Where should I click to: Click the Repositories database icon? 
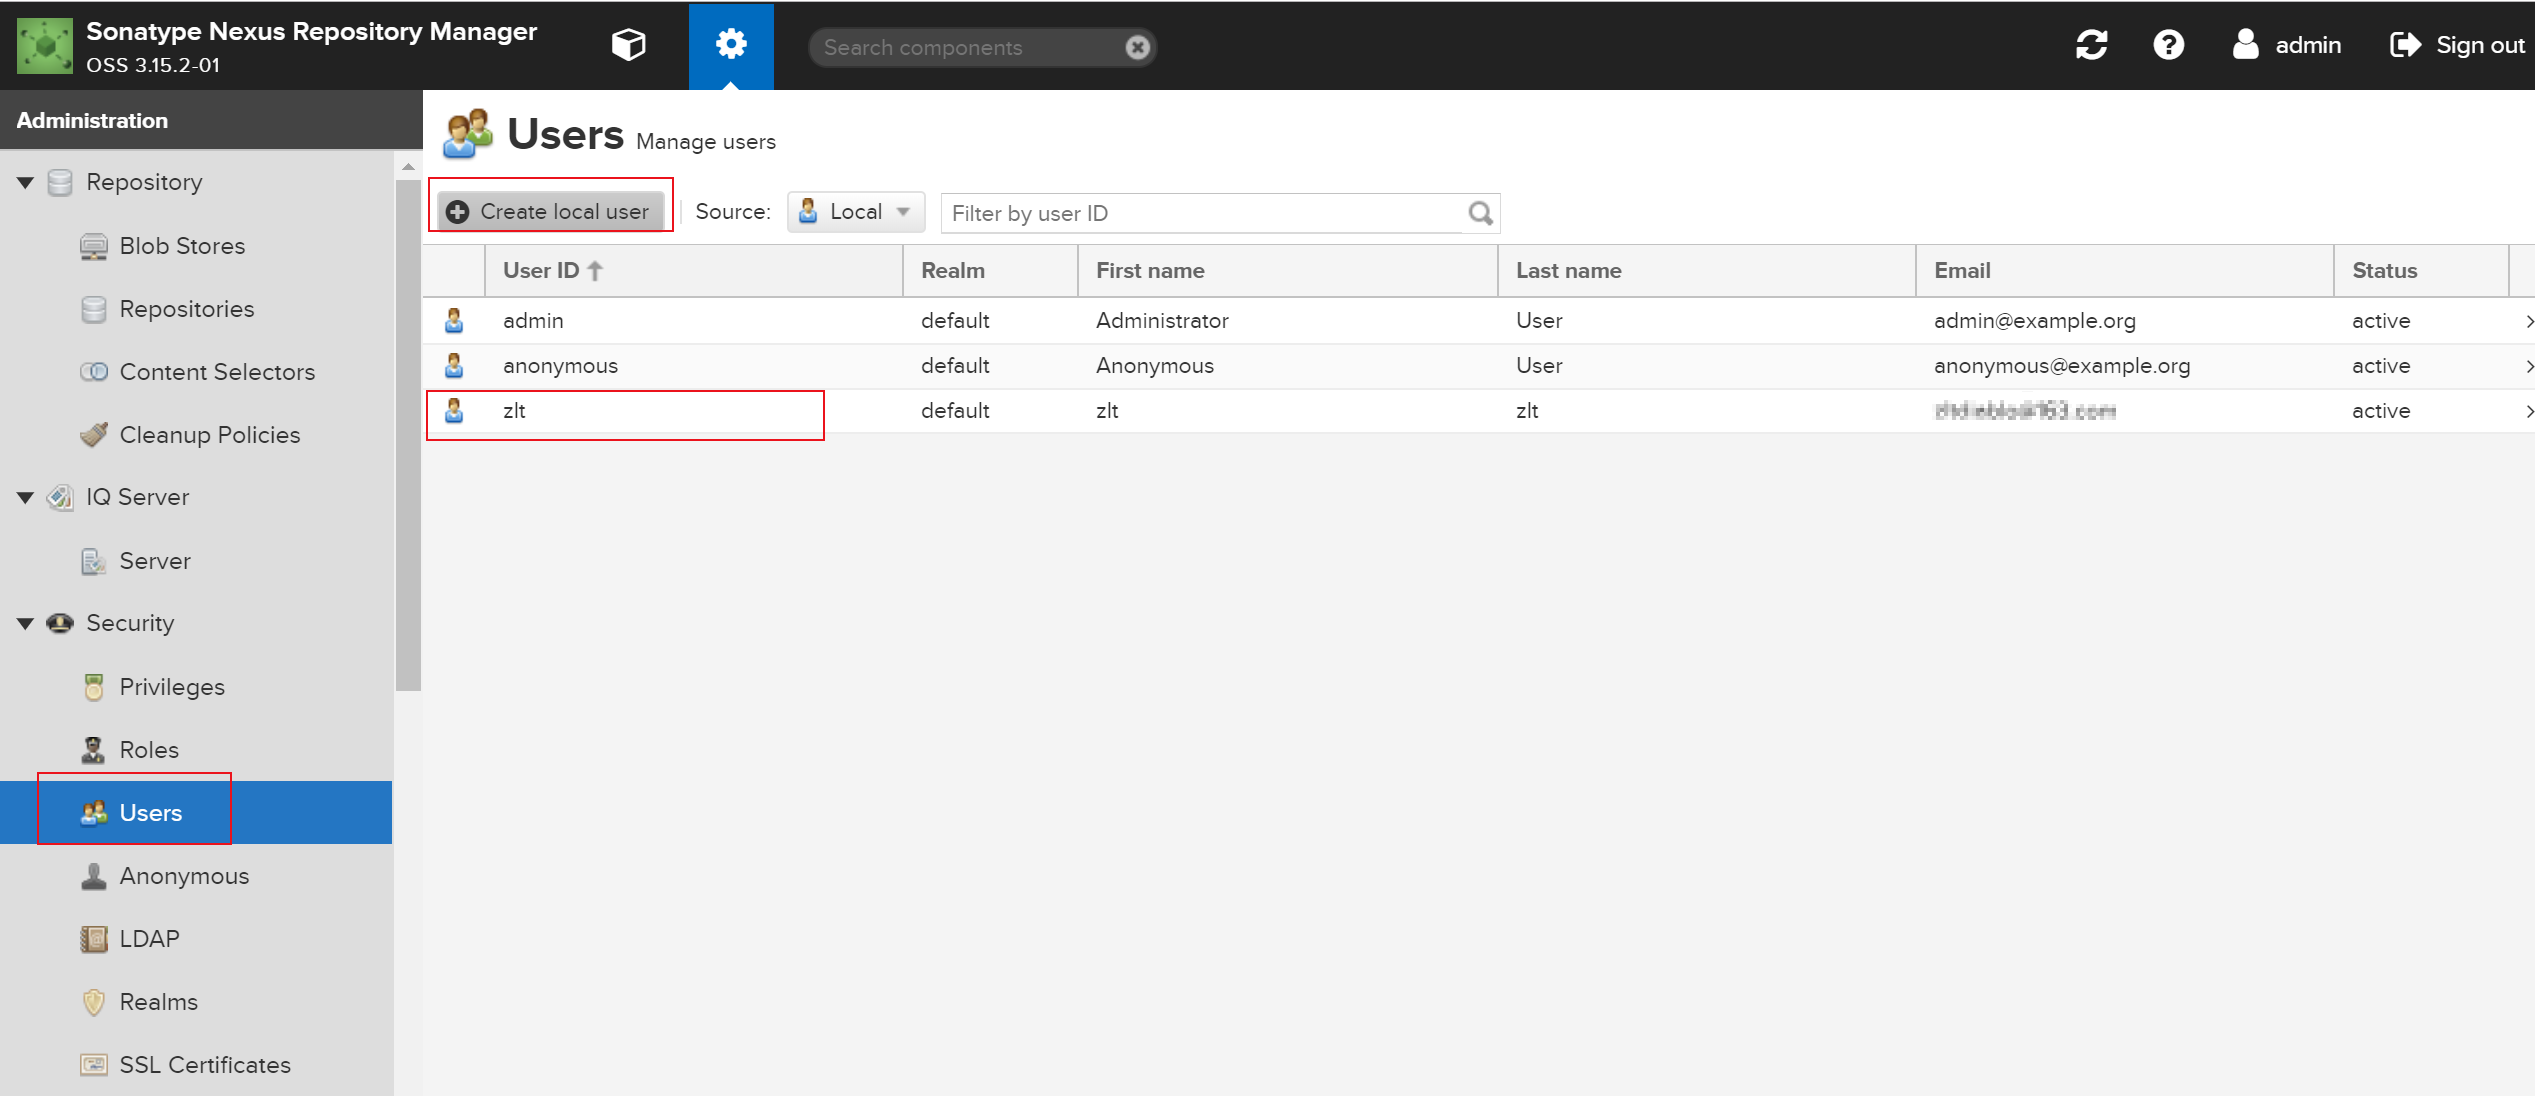(94, 309)
